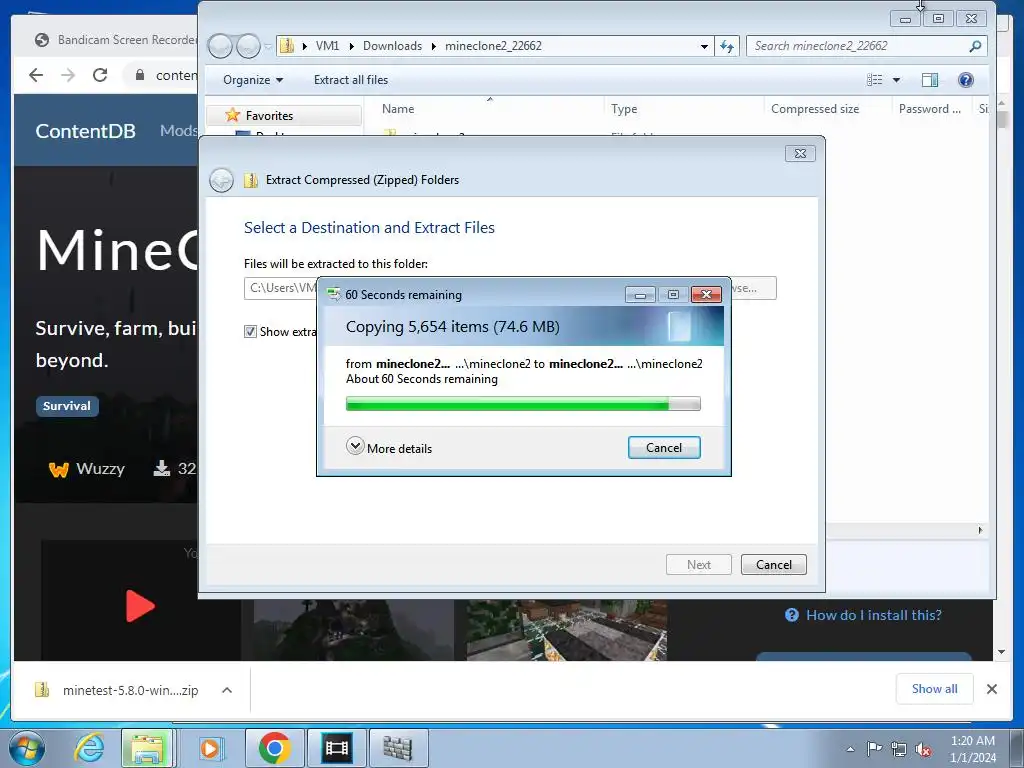Image resolution: width=1024 pixels, height=768 pixels.
Task: Click the Action Center flag icon
Action: (x=874, y=749)
